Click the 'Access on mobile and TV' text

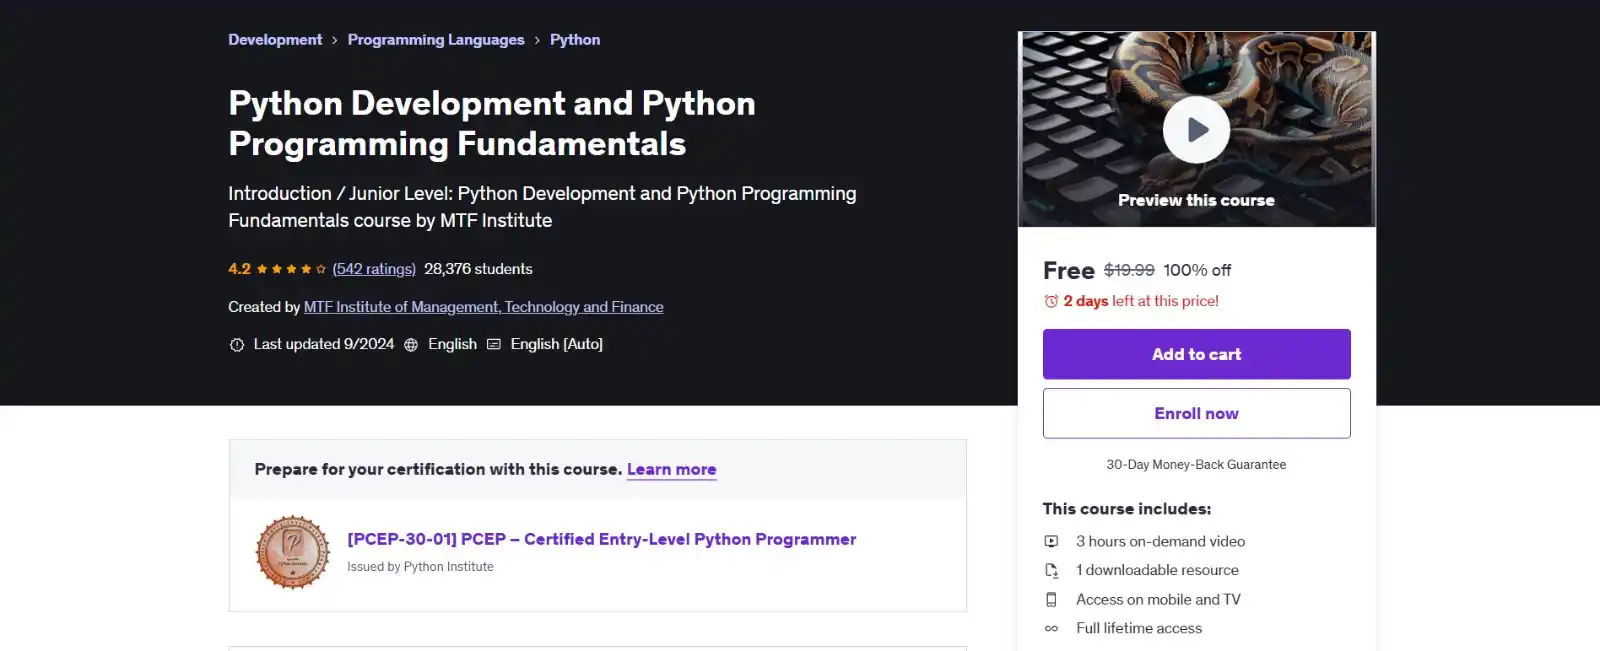tap(1158, 599)
